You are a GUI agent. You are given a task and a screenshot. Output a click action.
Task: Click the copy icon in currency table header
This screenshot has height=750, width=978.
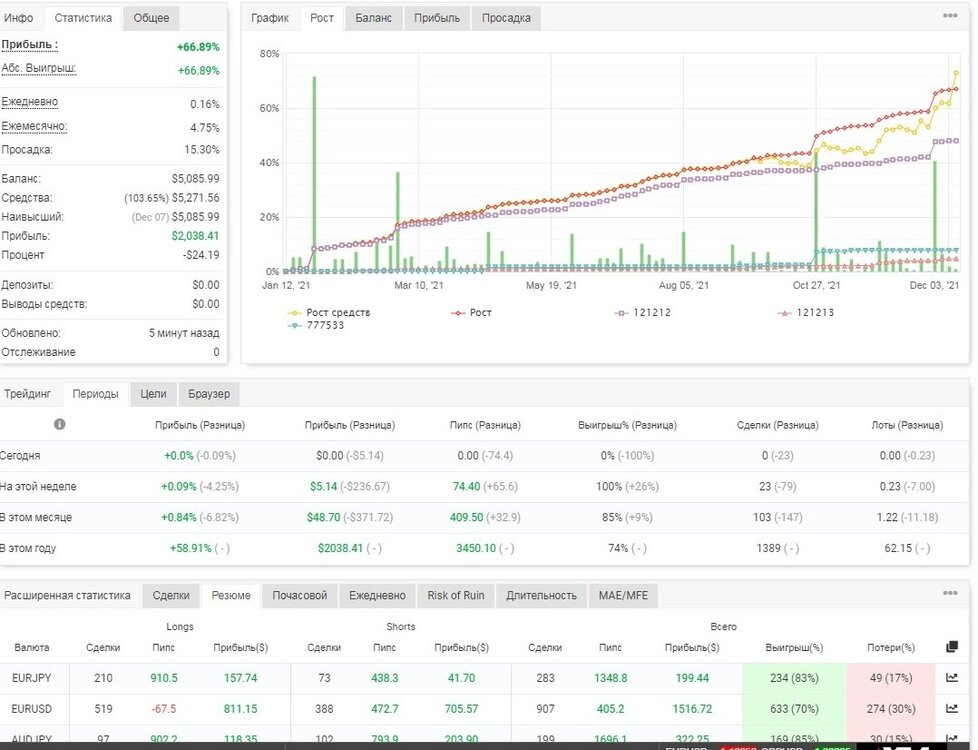(x=952, y=647)
